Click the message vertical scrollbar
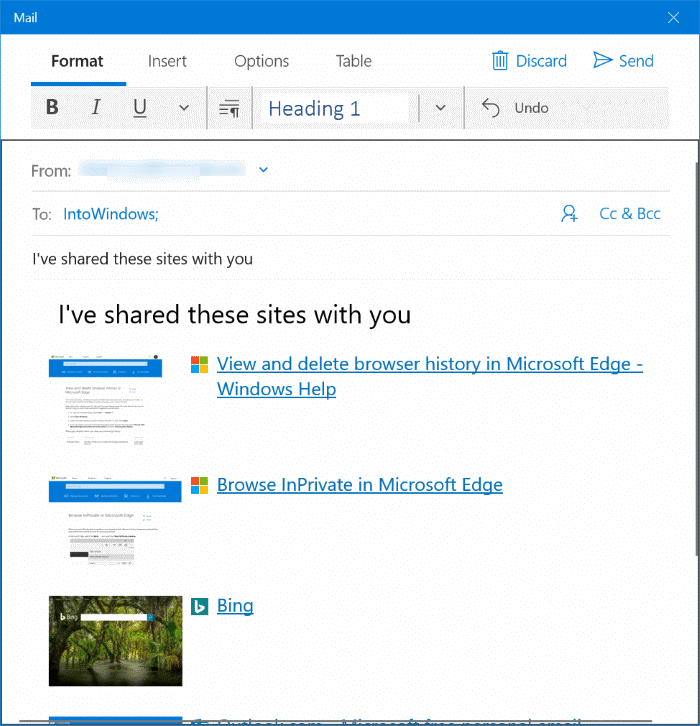This screenshot has height=726, width=700. [x=697, y=359]
